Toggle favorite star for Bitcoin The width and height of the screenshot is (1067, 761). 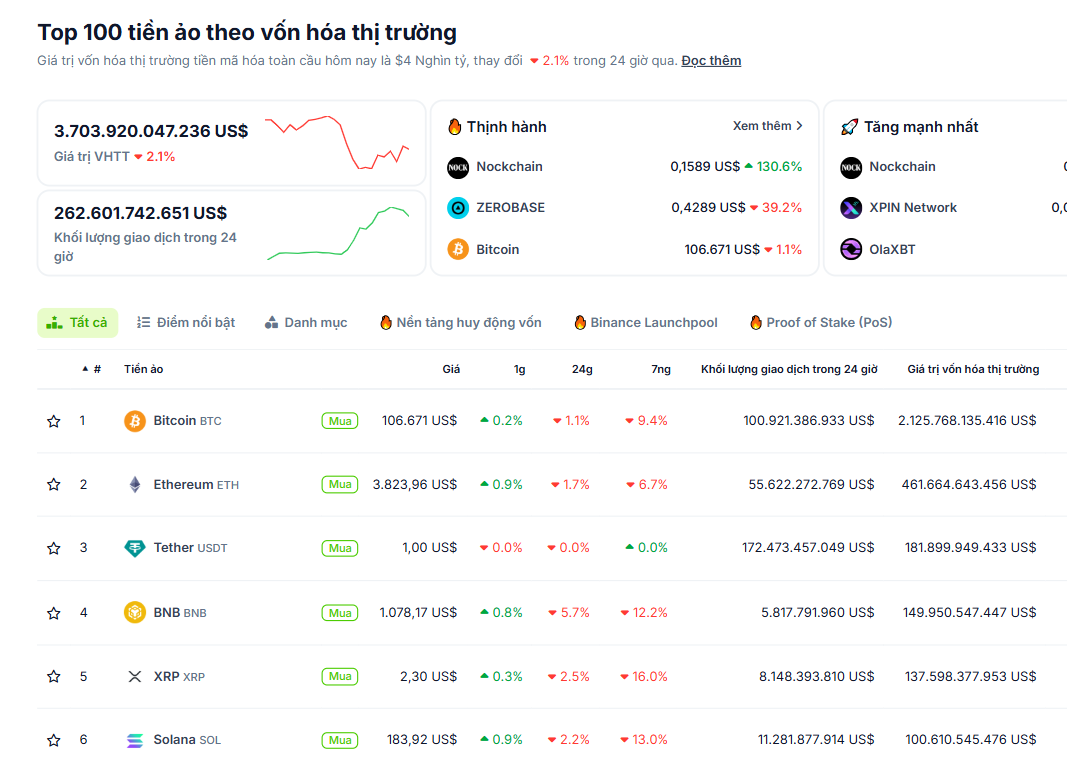[54, 421]
